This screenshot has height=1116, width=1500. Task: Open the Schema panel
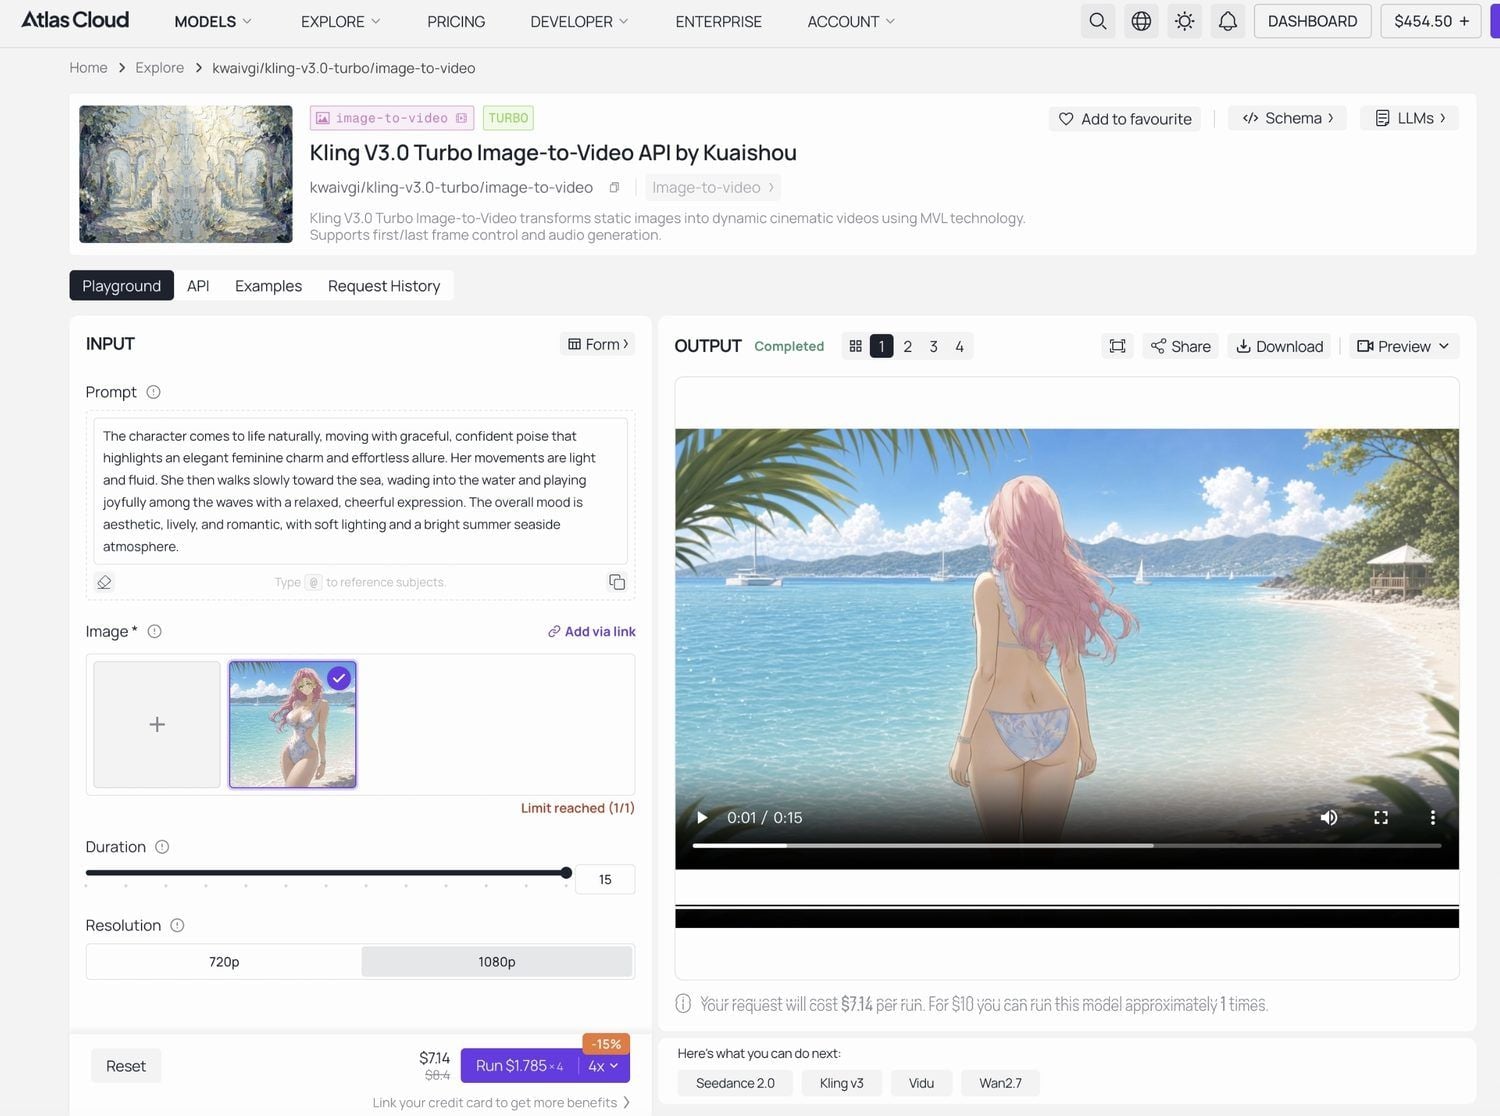tap(1288, 118)
